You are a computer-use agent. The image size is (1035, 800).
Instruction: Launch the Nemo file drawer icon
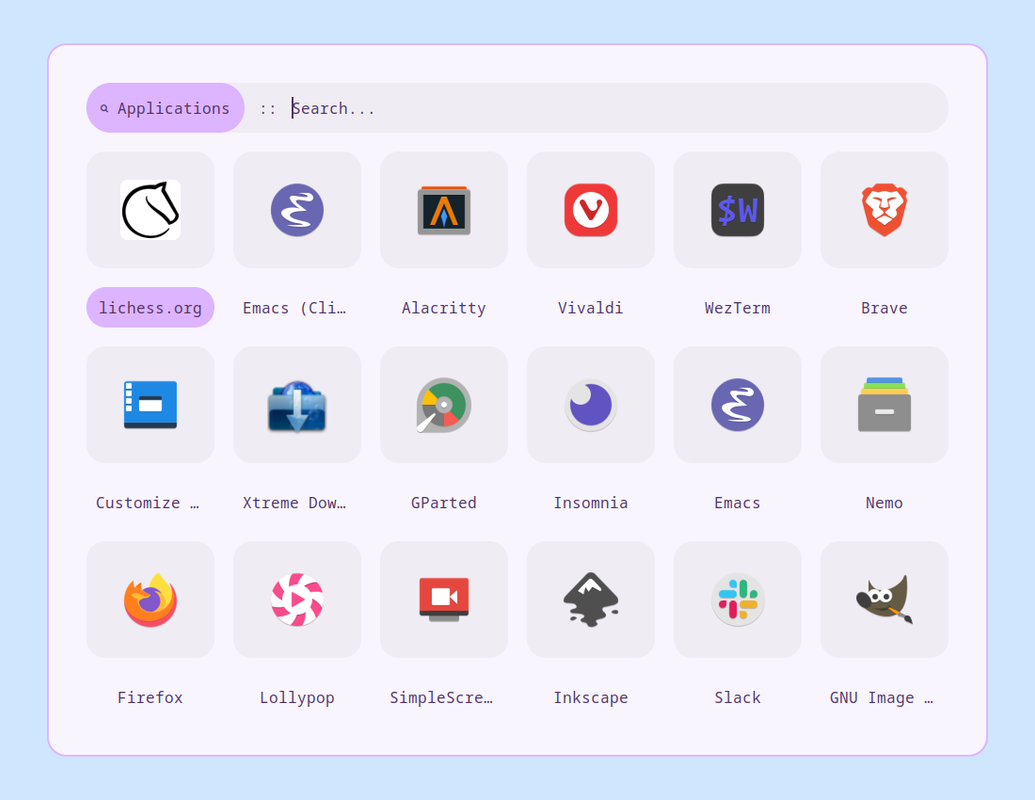885,405
